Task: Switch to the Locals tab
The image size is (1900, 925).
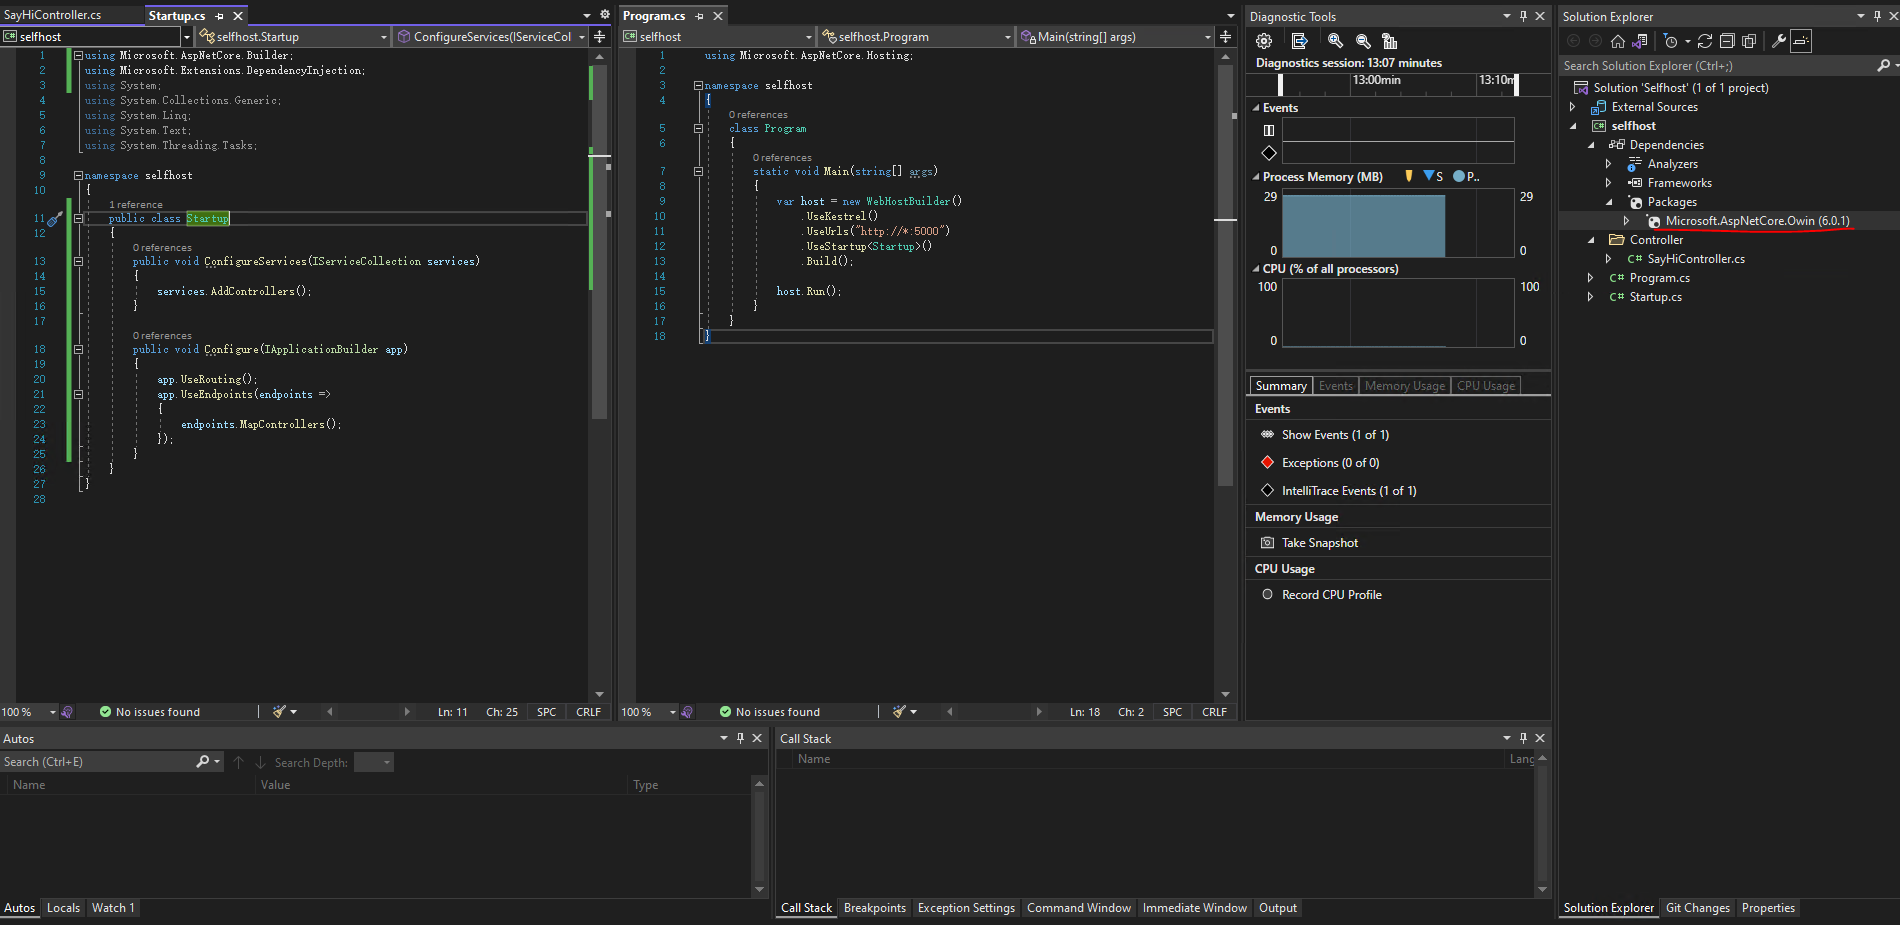Action: [63, 908]
